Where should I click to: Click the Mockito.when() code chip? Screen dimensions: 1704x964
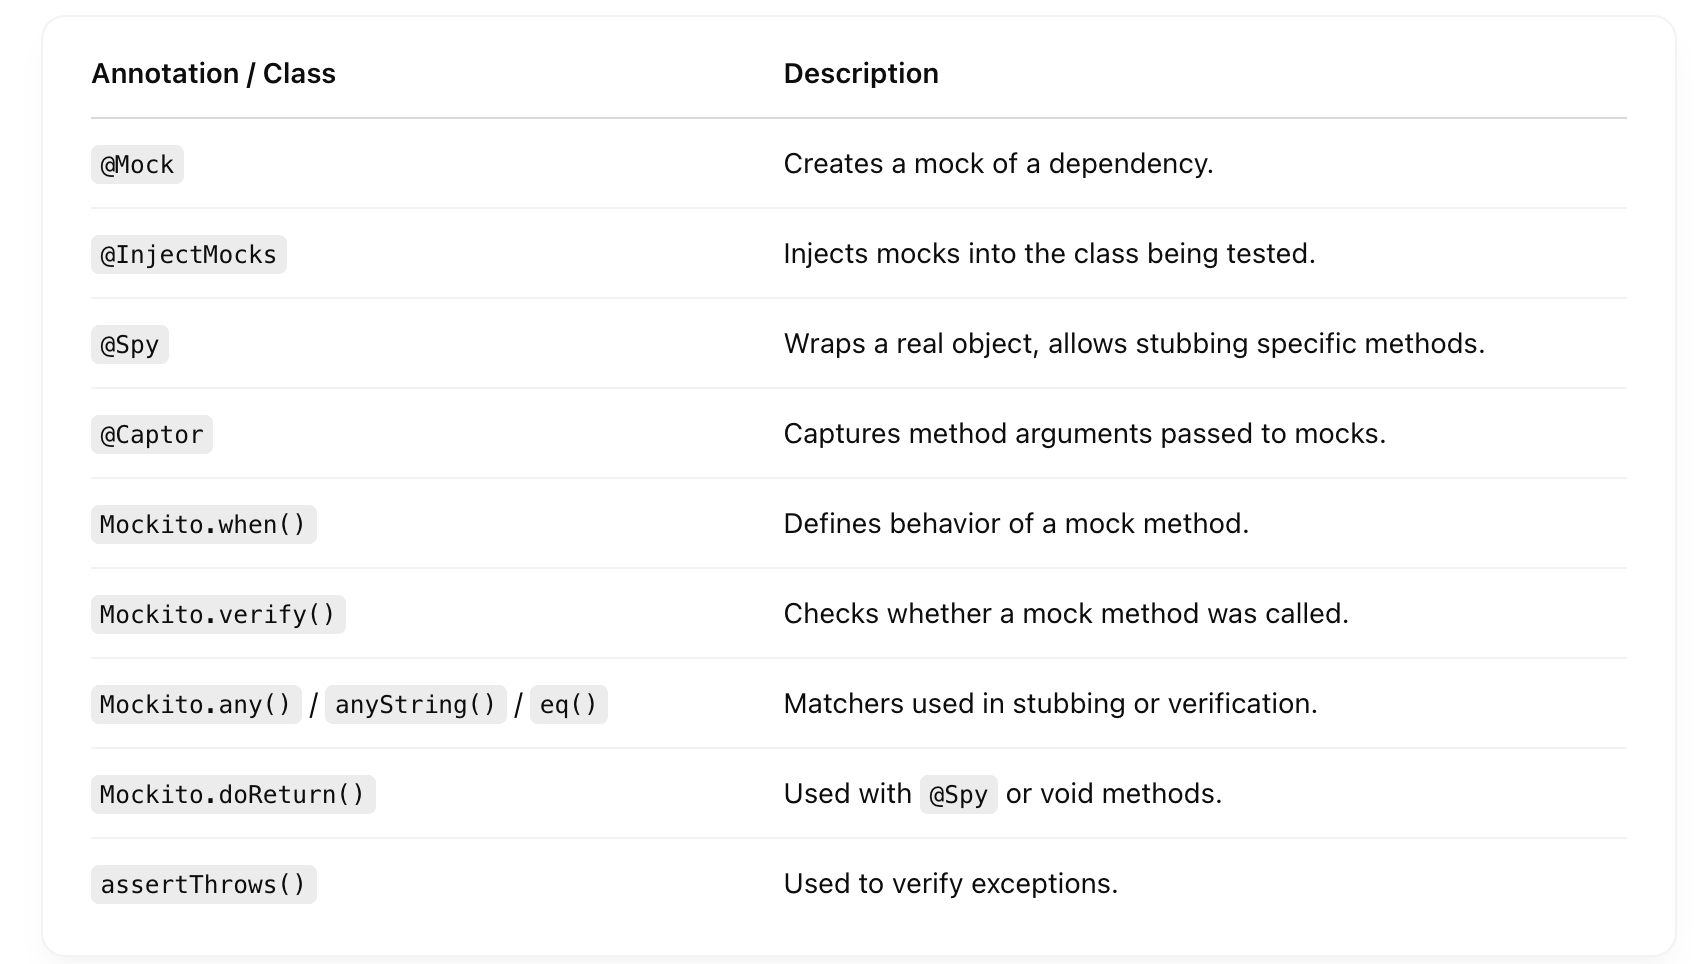(203, 525)
